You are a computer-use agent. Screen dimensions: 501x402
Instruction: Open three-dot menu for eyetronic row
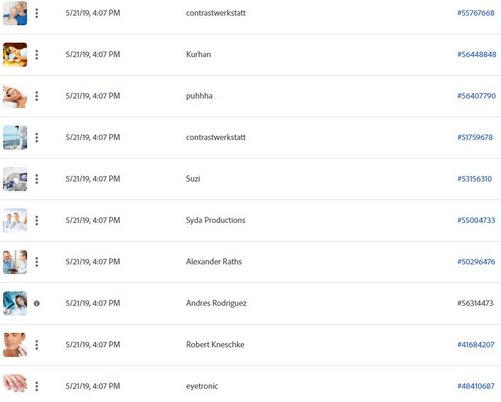[x=37, y=386]
